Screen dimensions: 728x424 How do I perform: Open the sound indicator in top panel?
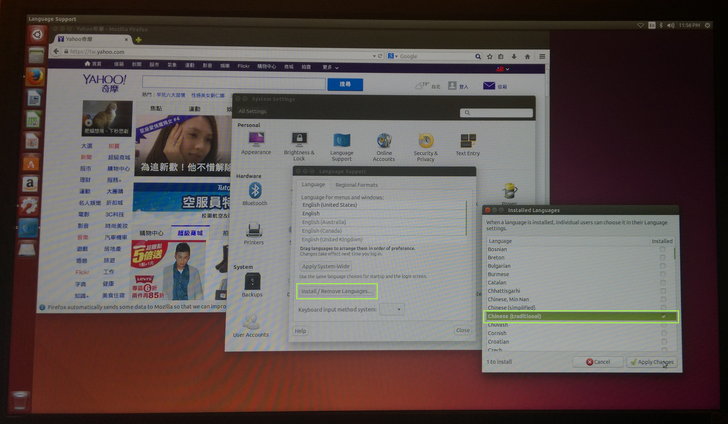coord(671,25)
